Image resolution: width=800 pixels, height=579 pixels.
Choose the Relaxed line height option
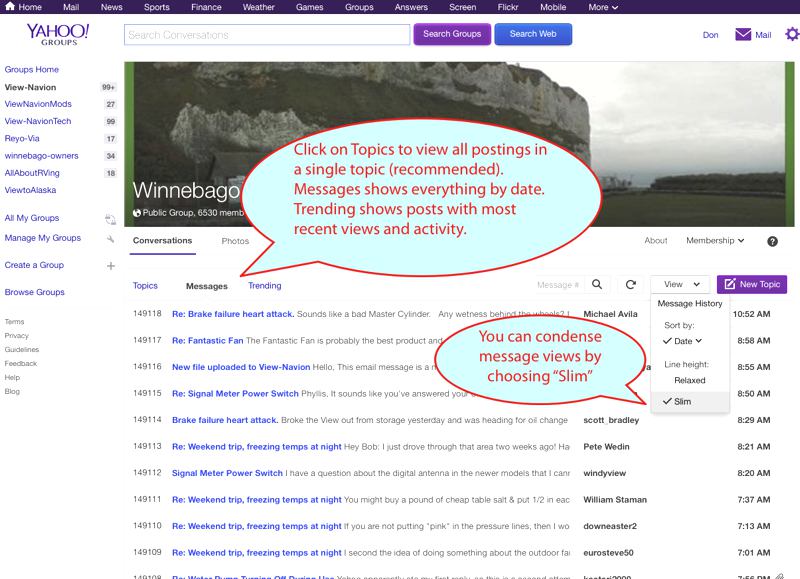(x=689, y=380)
